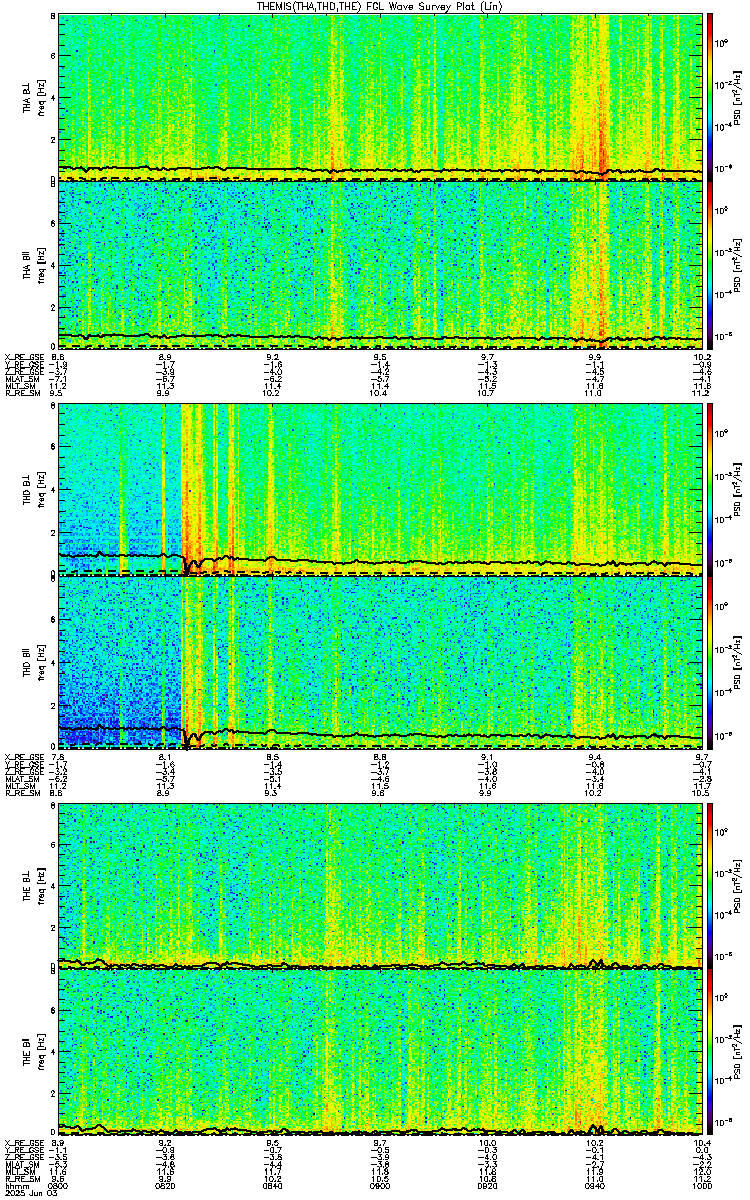
Task: Click the PSD color bar beside THA BII
Action: (710, 265)
